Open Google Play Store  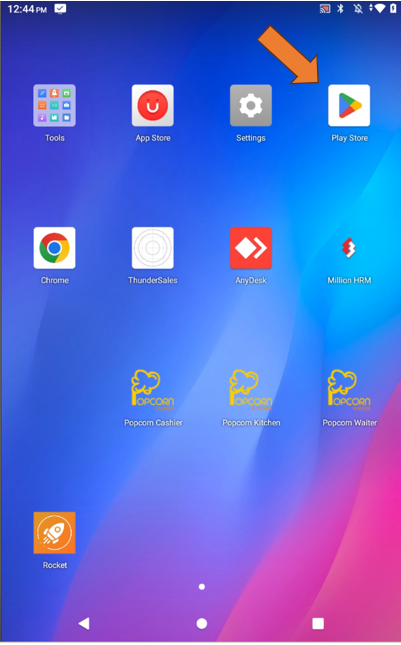[x=349, y=105]
